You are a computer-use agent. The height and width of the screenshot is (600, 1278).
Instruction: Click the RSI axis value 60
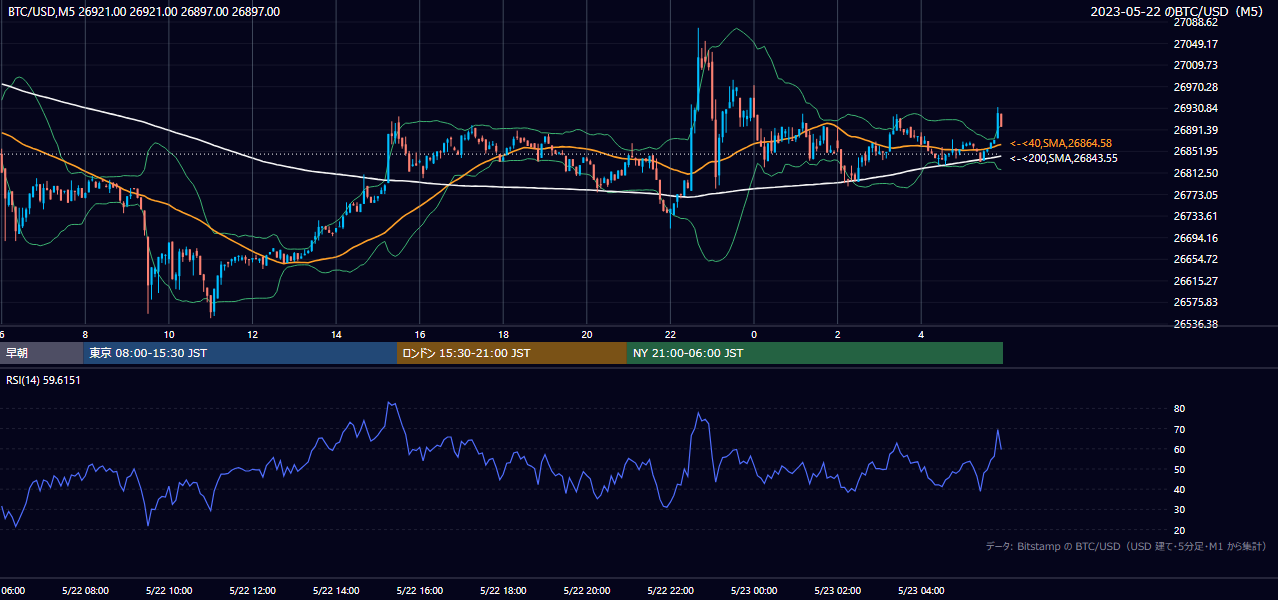(1179, 449)
